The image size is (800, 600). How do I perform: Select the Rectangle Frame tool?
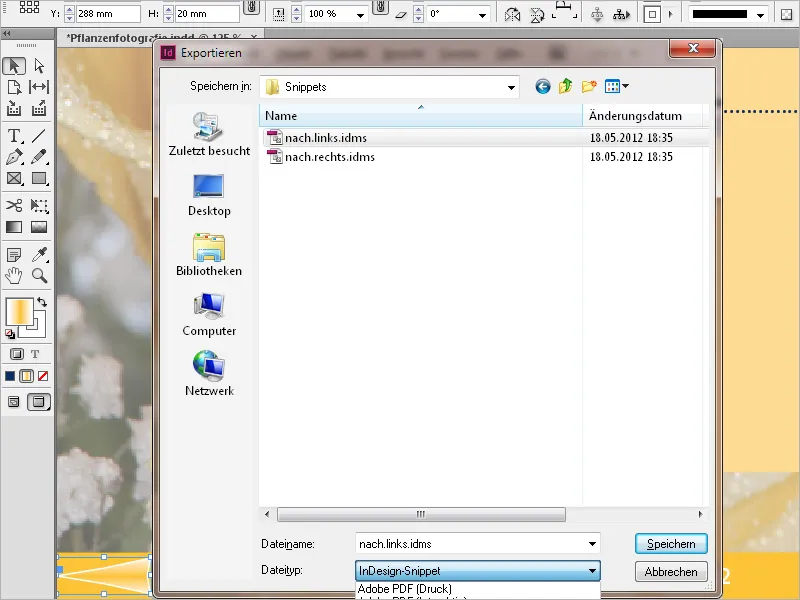coord(14,178)
